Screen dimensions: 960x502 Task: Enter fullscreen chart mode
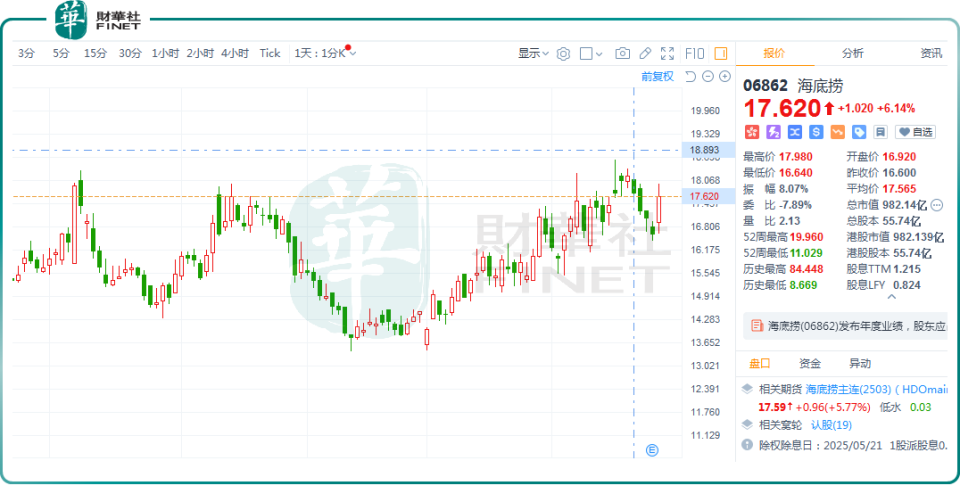pos(667,53)
